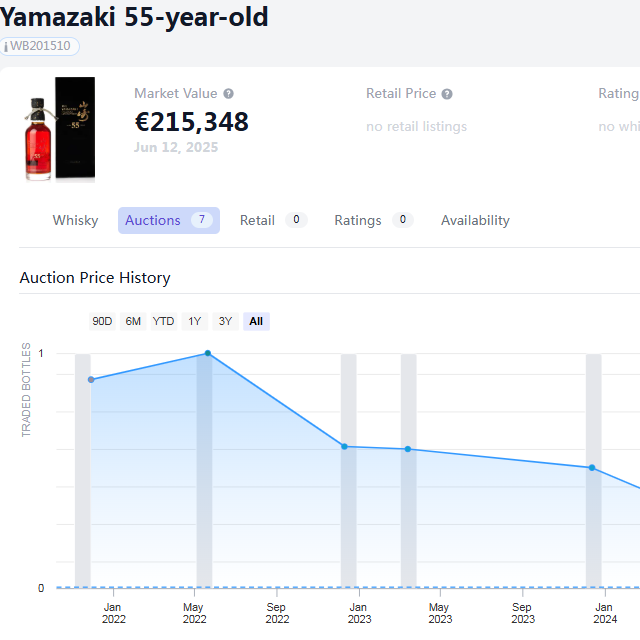Click the first data point before Jan 2022
Viewport: 640px width, 640px height.
91,380
